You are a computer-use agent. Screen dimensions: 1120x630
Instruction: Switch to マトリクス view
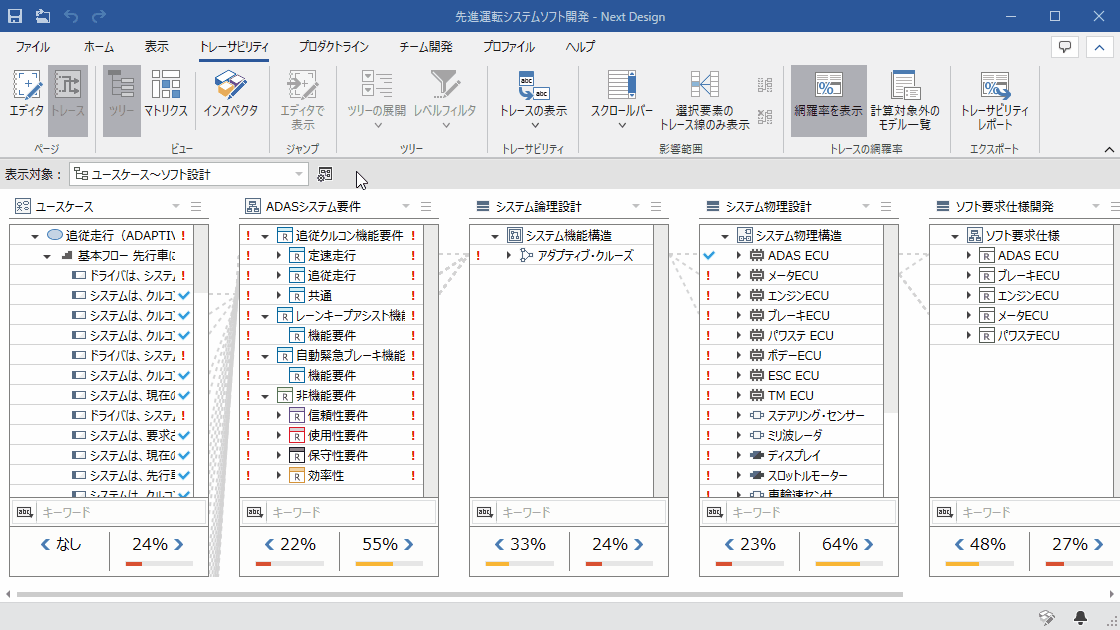click(x=166, y=101)
